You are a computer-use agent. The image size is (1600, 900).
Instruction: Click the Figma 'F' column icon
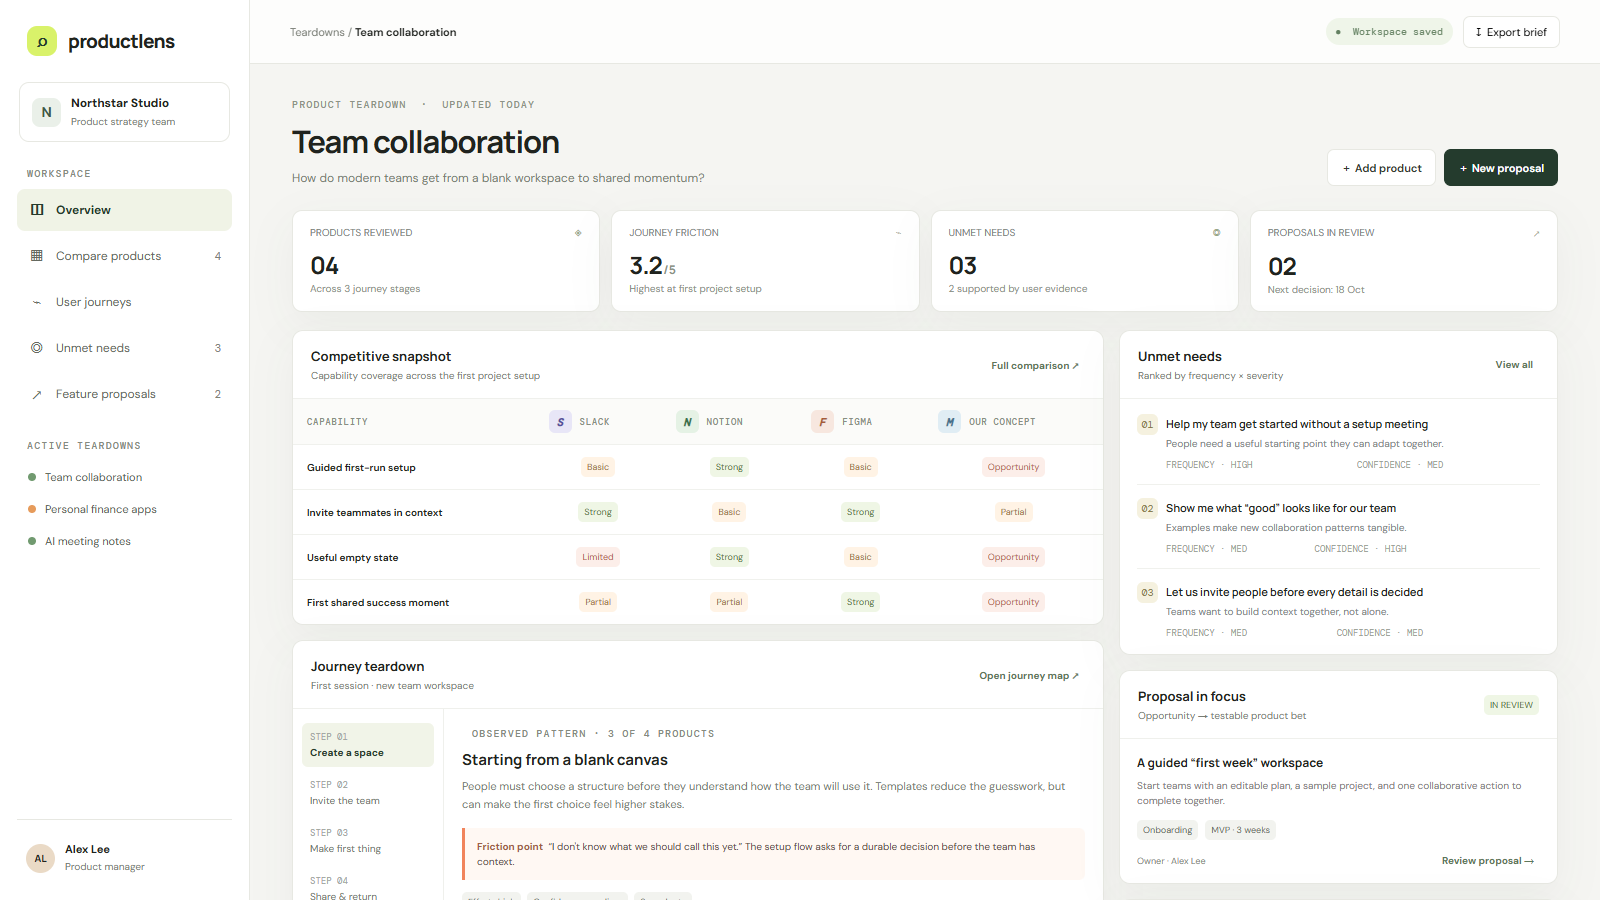pos(822,422)
